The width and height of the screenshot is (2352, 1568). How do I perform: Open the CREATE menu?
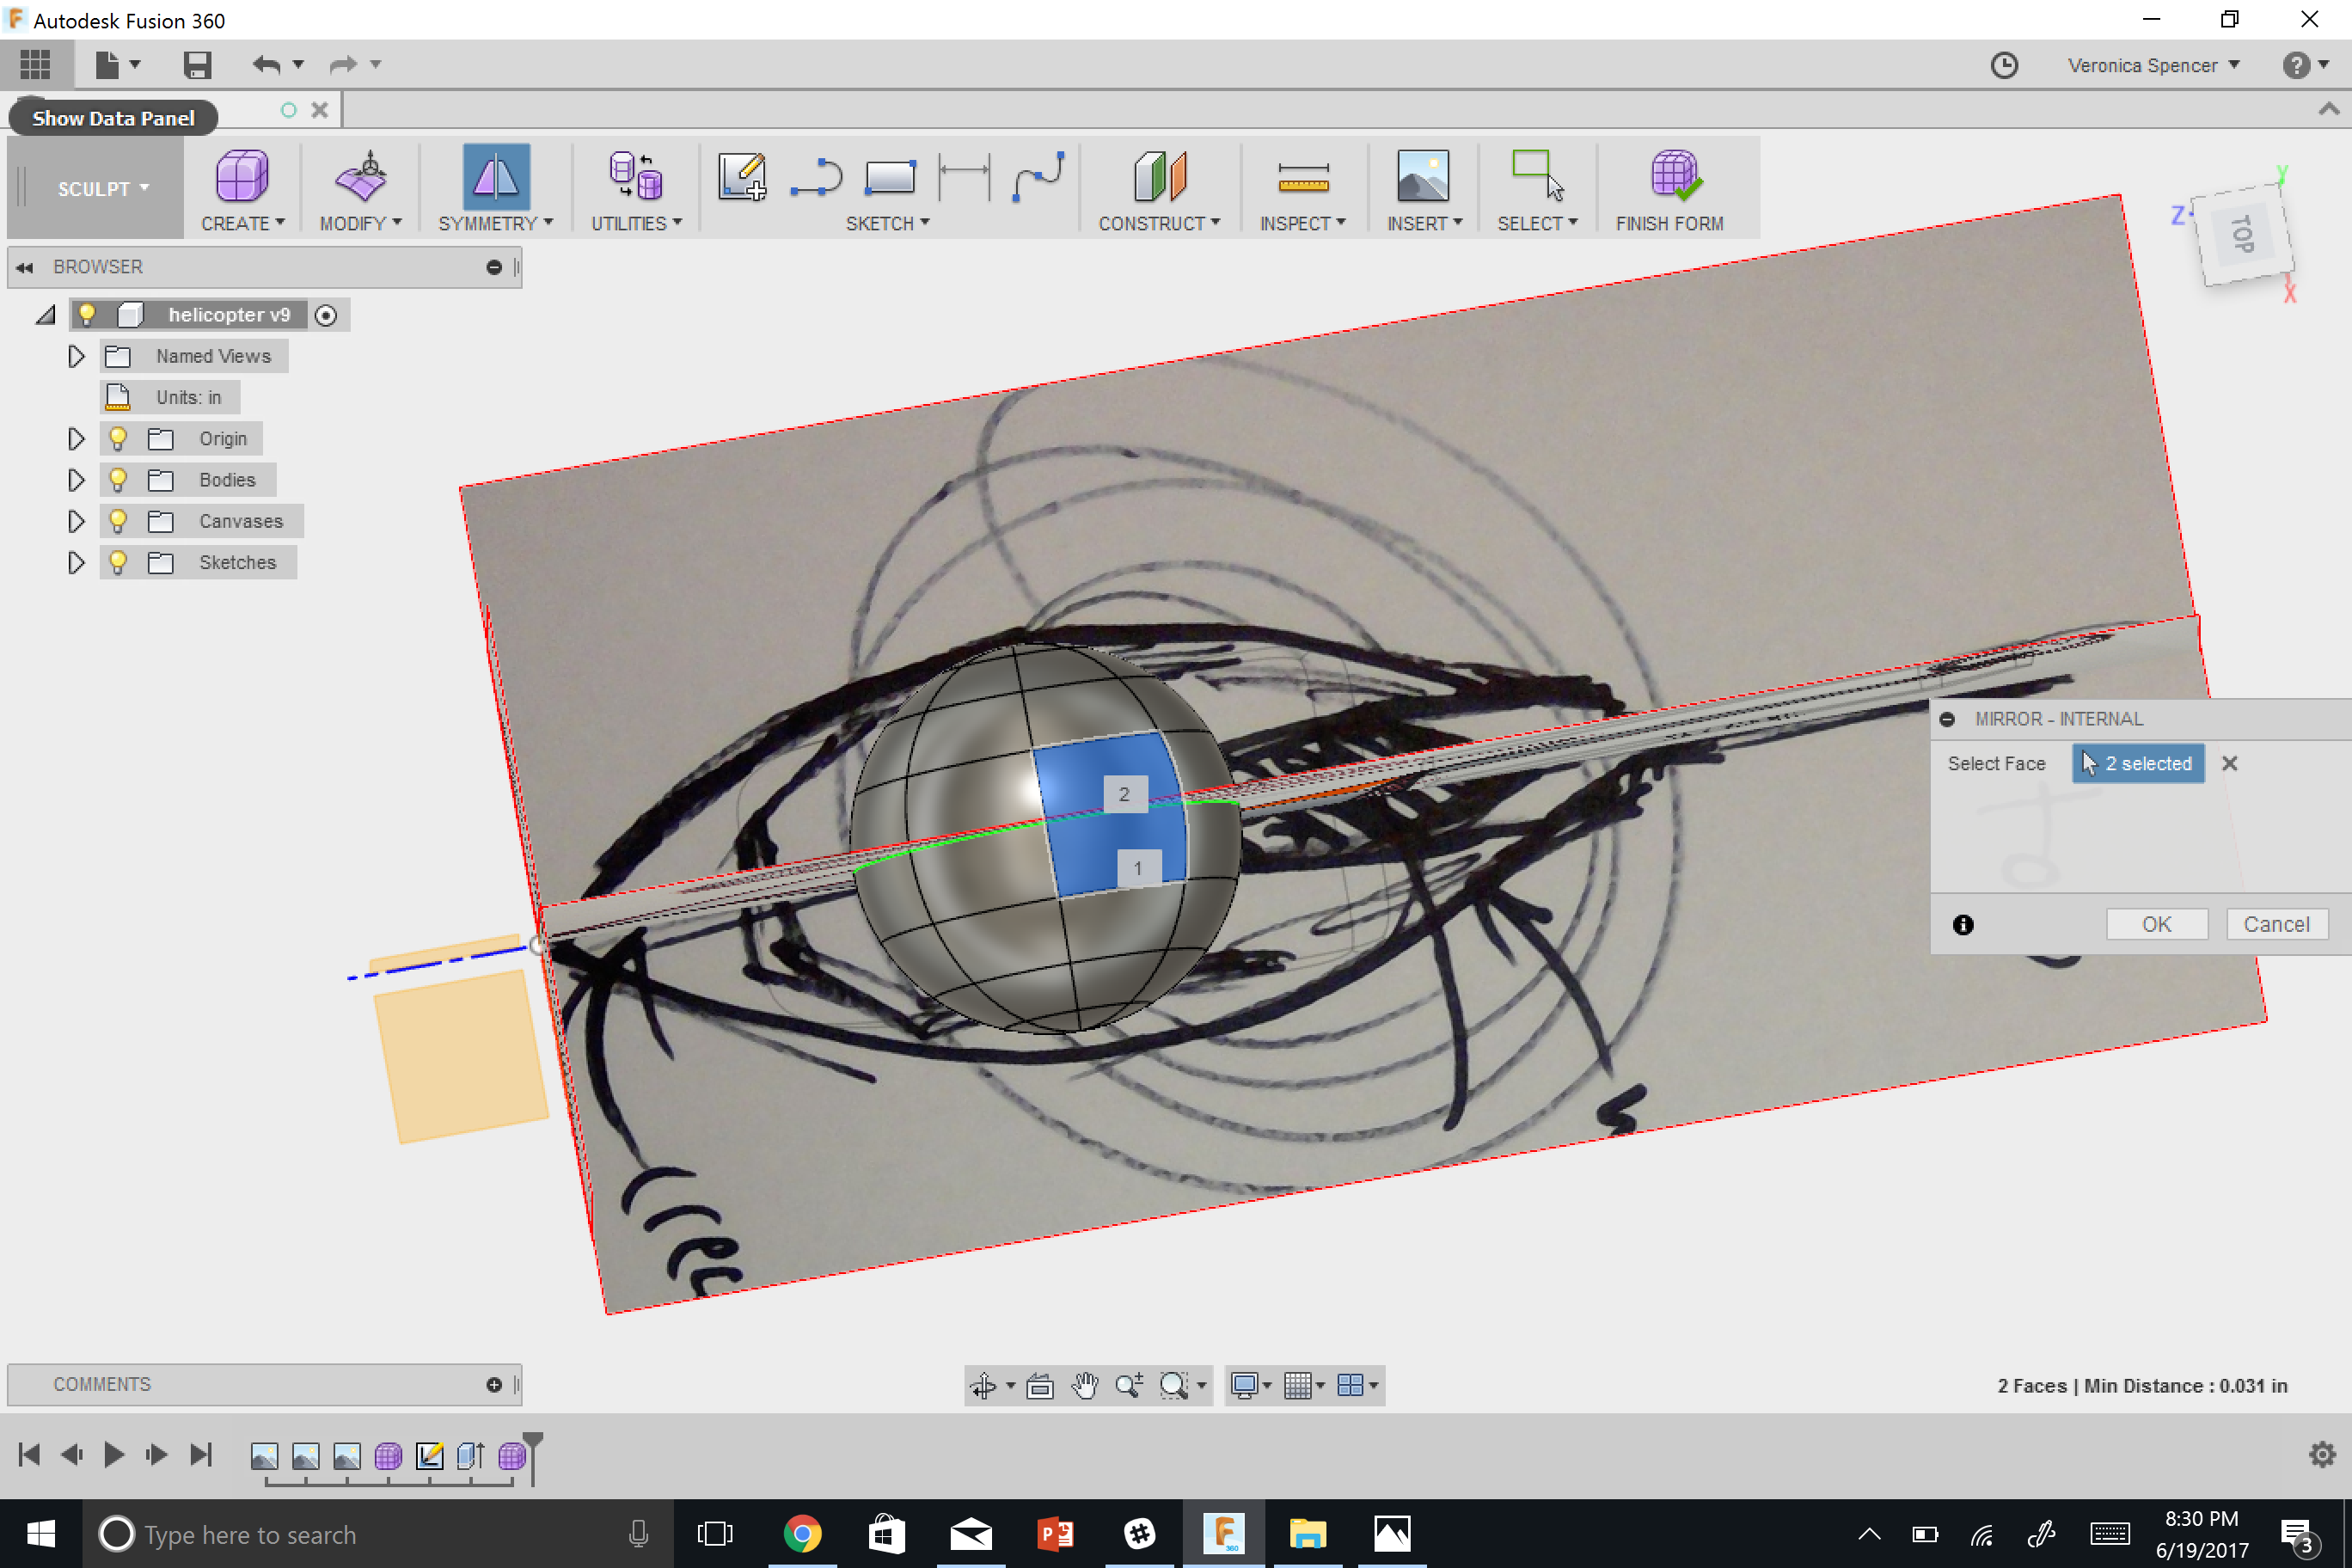tap(243, 223)
